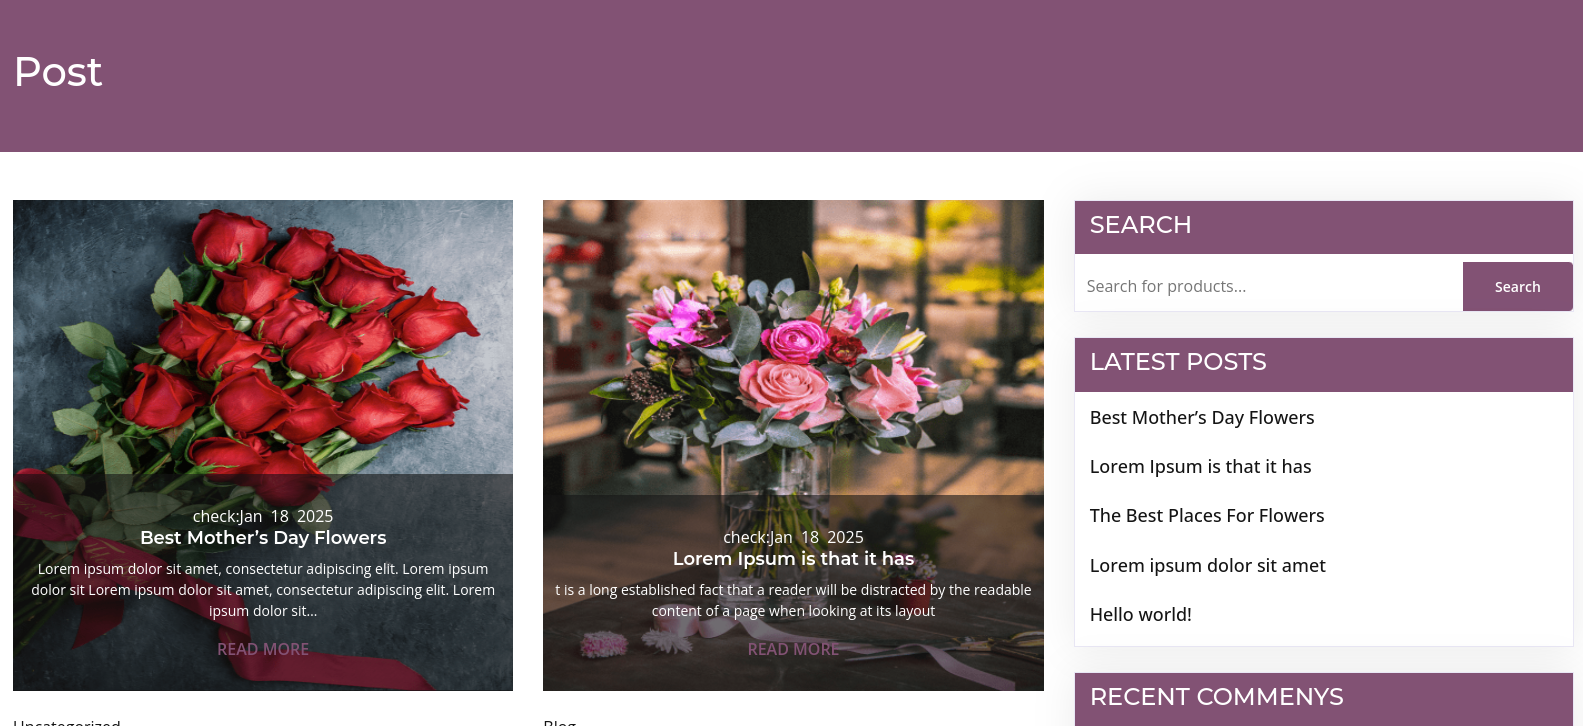Click READ MORE on Mother's Day Flowers card
Viewport: 1583px width, 726px height.
point(263,649)
